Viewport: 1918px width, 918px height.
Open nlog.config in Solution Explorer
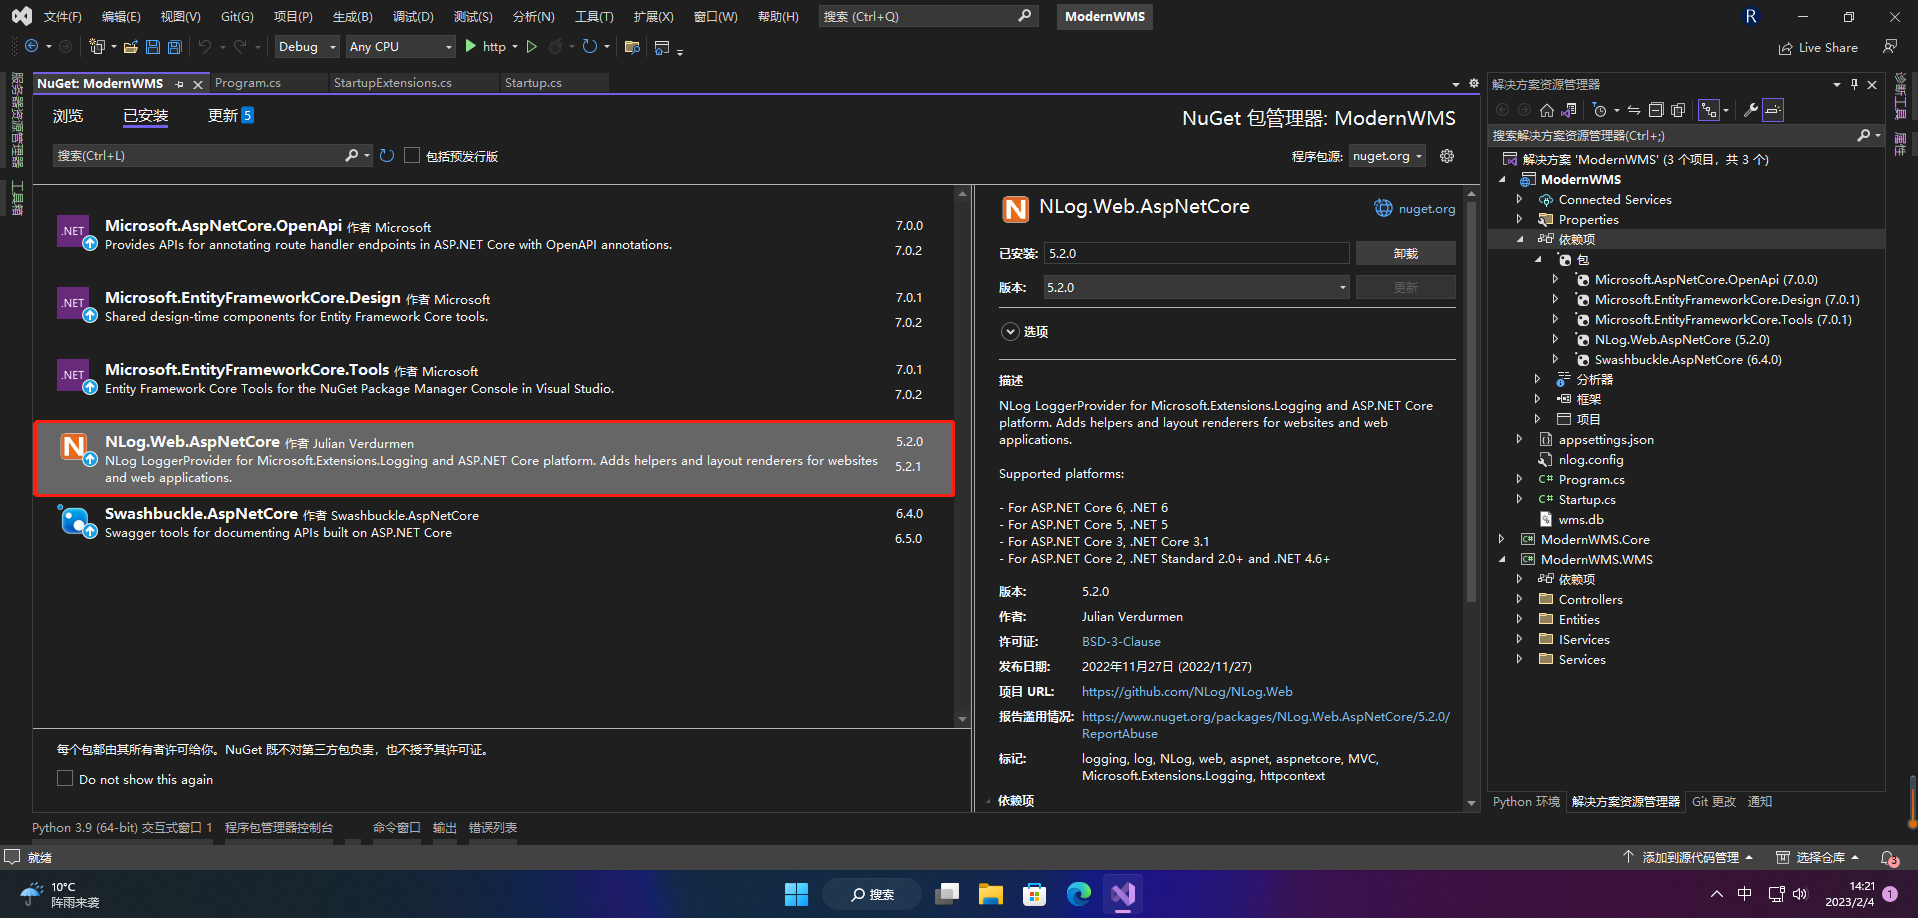(1590, 460)
